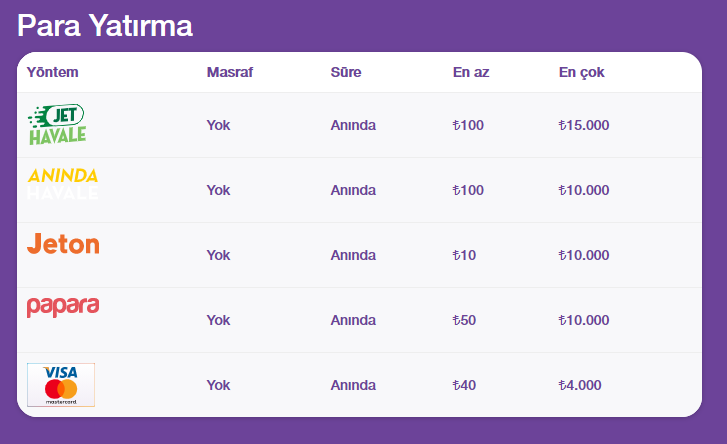Pick the Papara payment logo
Viewport: 727px width, 444px height.
63,307
